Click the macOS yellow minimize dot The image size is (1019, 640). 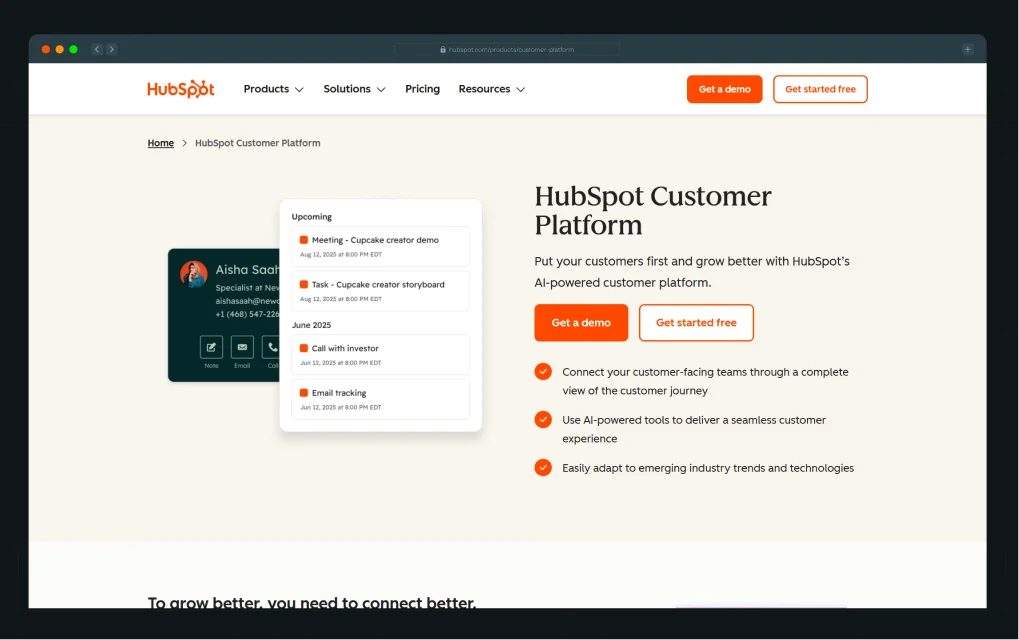coord(60,49)
